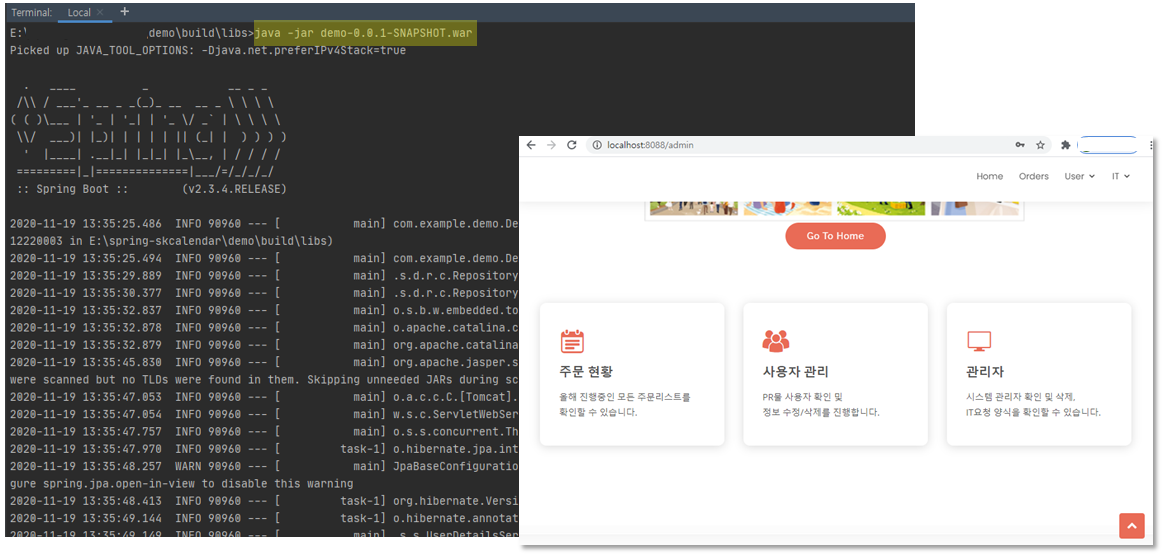Click the PR용 사용자 확인 description text
Image resolution: width=1166 pixels, height=556 pixels.
(822, 404)
